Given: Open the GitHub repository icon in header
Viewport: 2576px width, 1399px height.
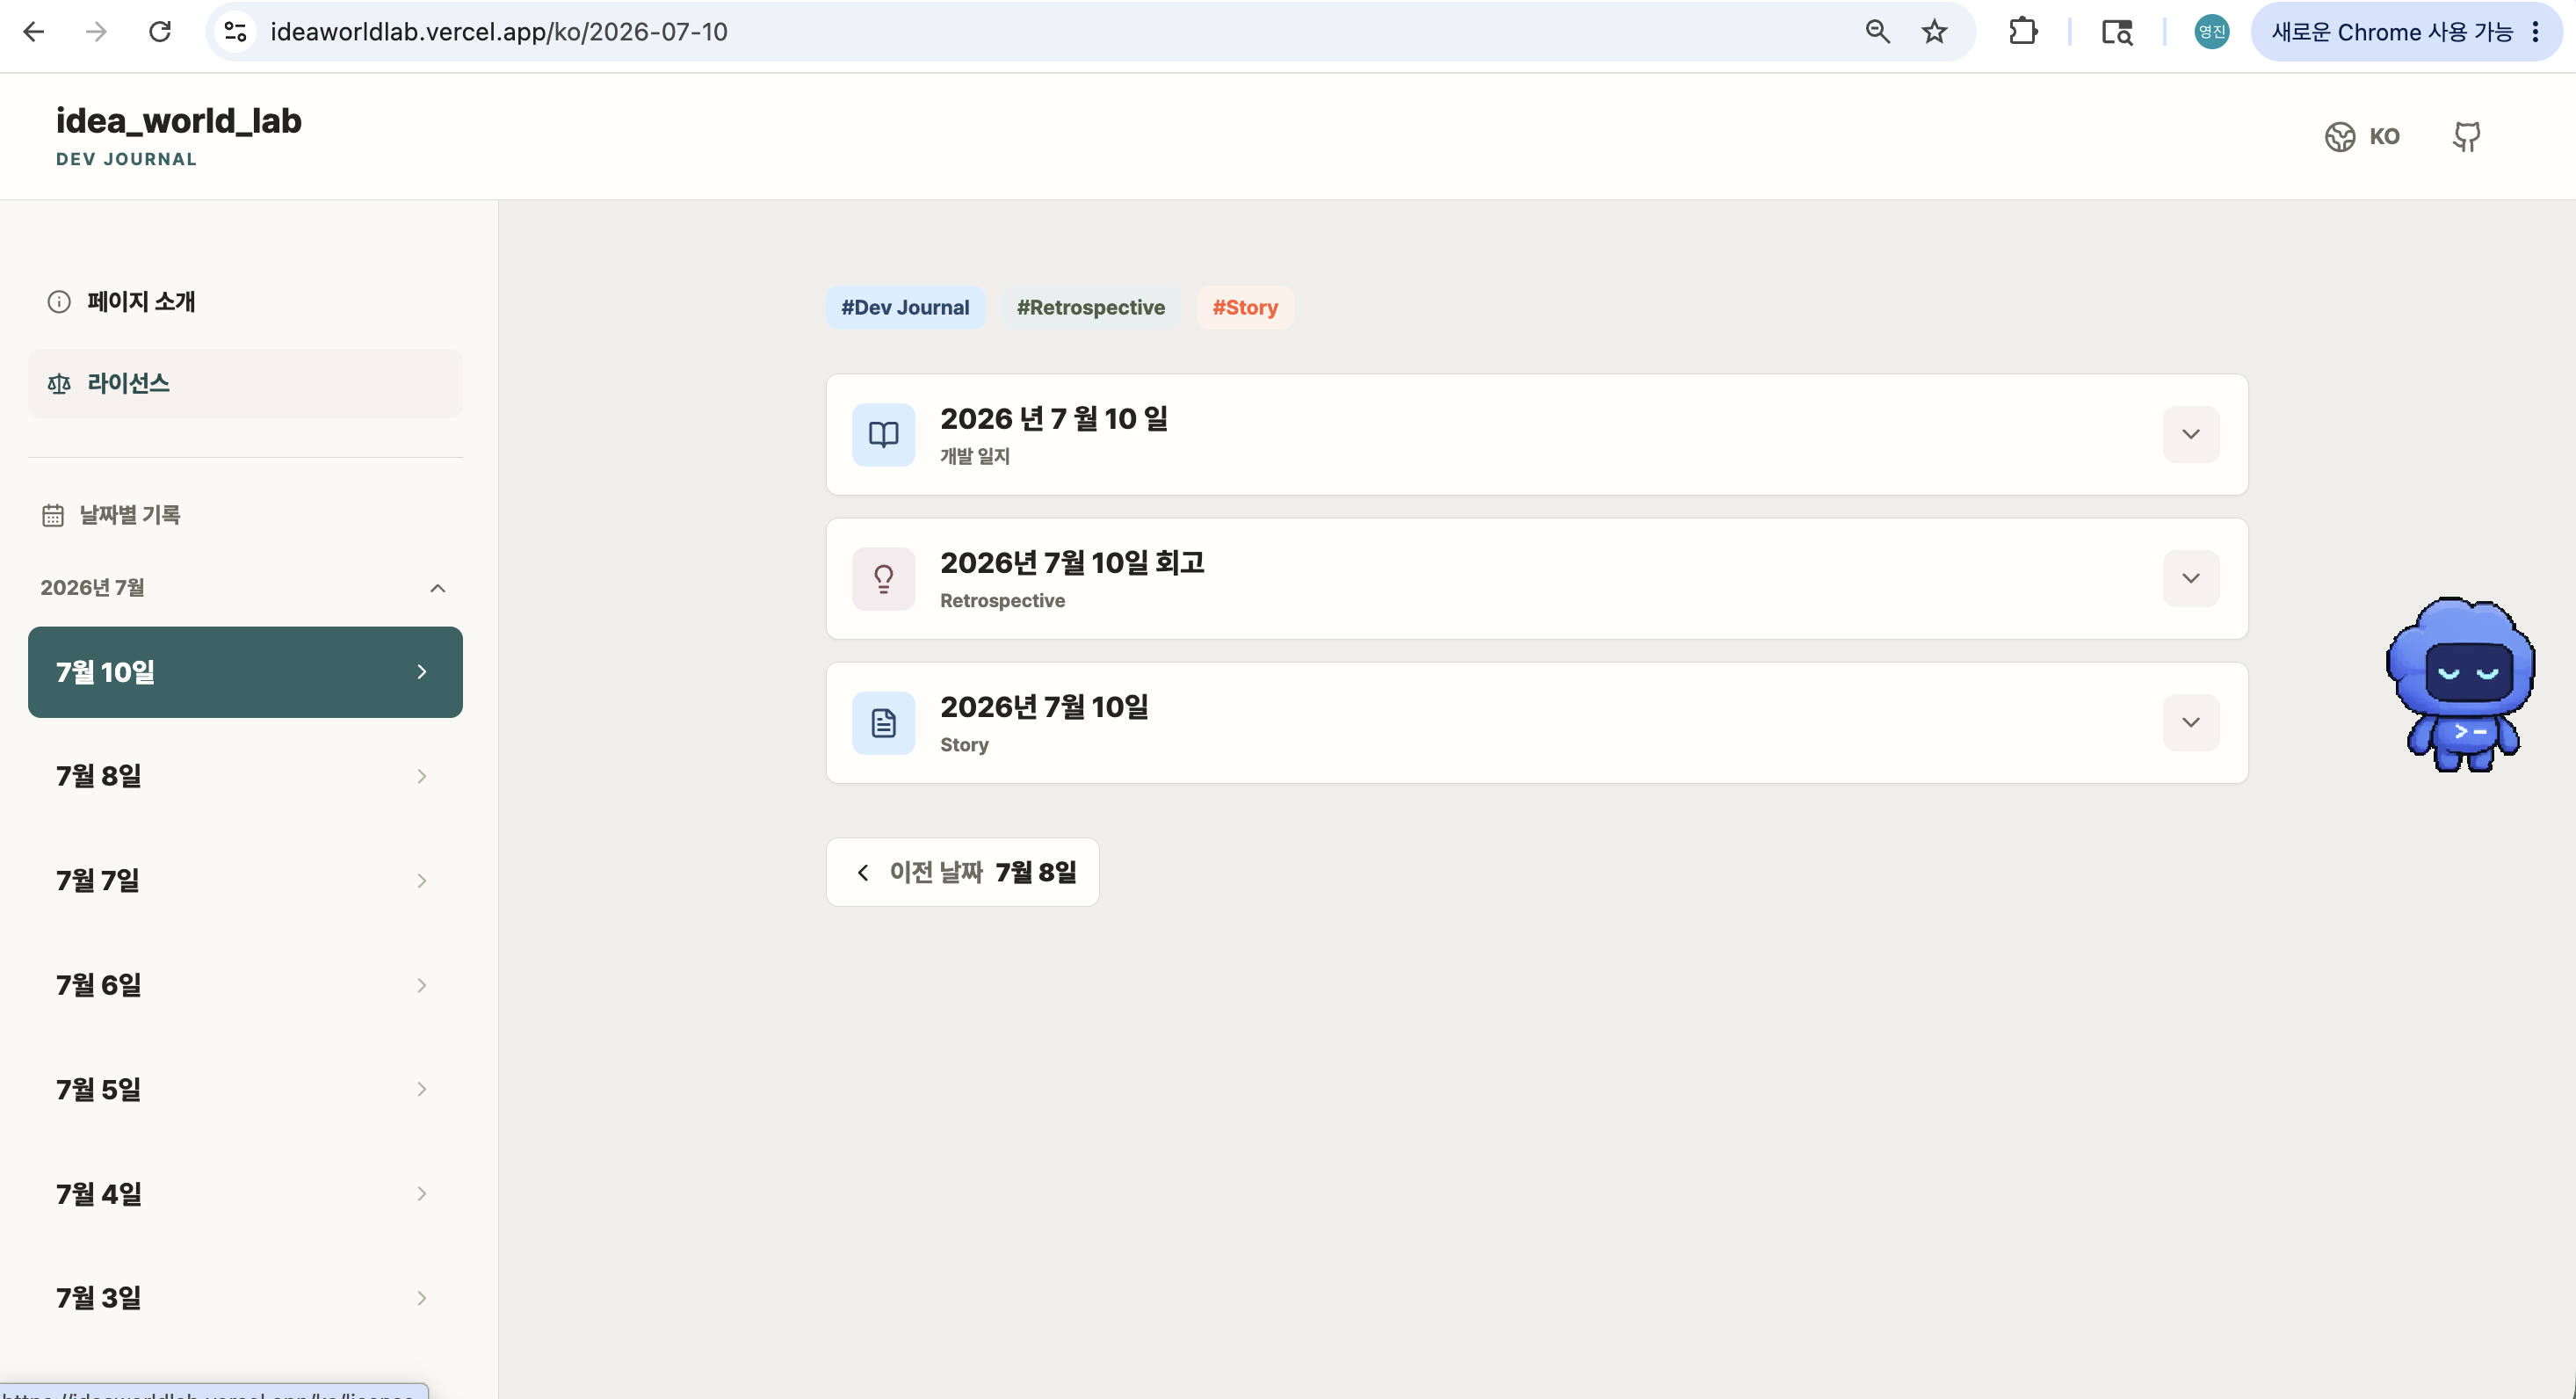Looking at the screenshot, I should click(2467, 137).
